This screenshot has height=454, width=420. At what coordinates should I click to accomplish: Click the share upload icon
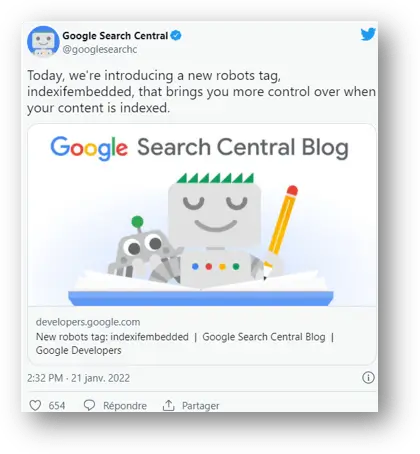pyautogui.click(x=168, y=405)
